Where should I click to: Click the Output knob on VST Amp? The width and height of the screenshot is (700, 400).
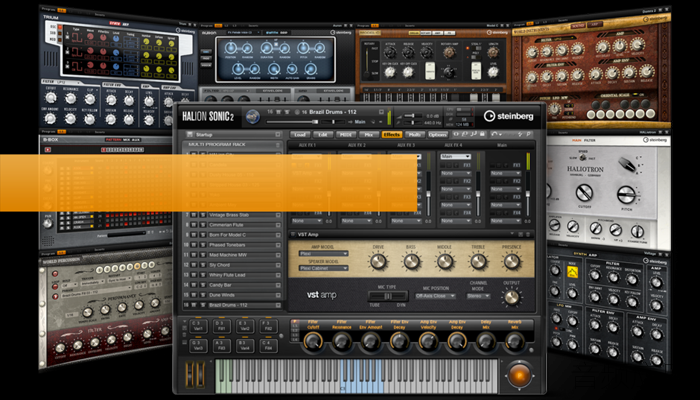point(512,297)
